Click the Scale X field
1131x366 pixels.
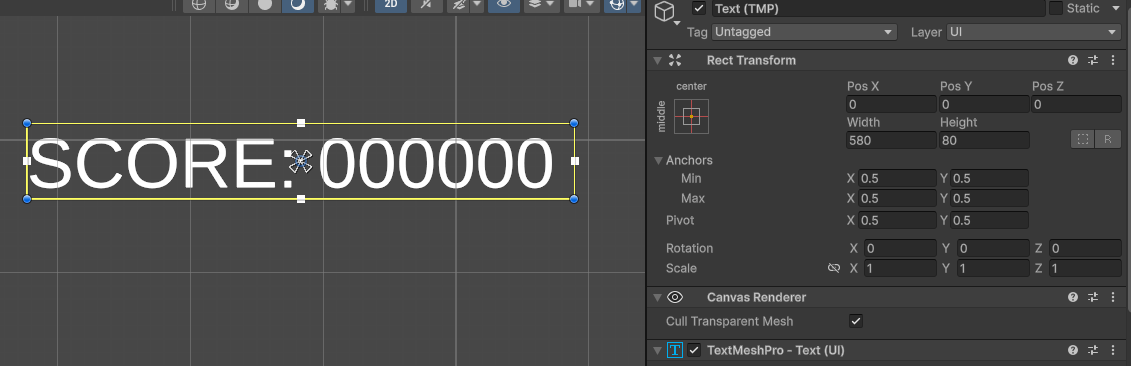point(899,268)
